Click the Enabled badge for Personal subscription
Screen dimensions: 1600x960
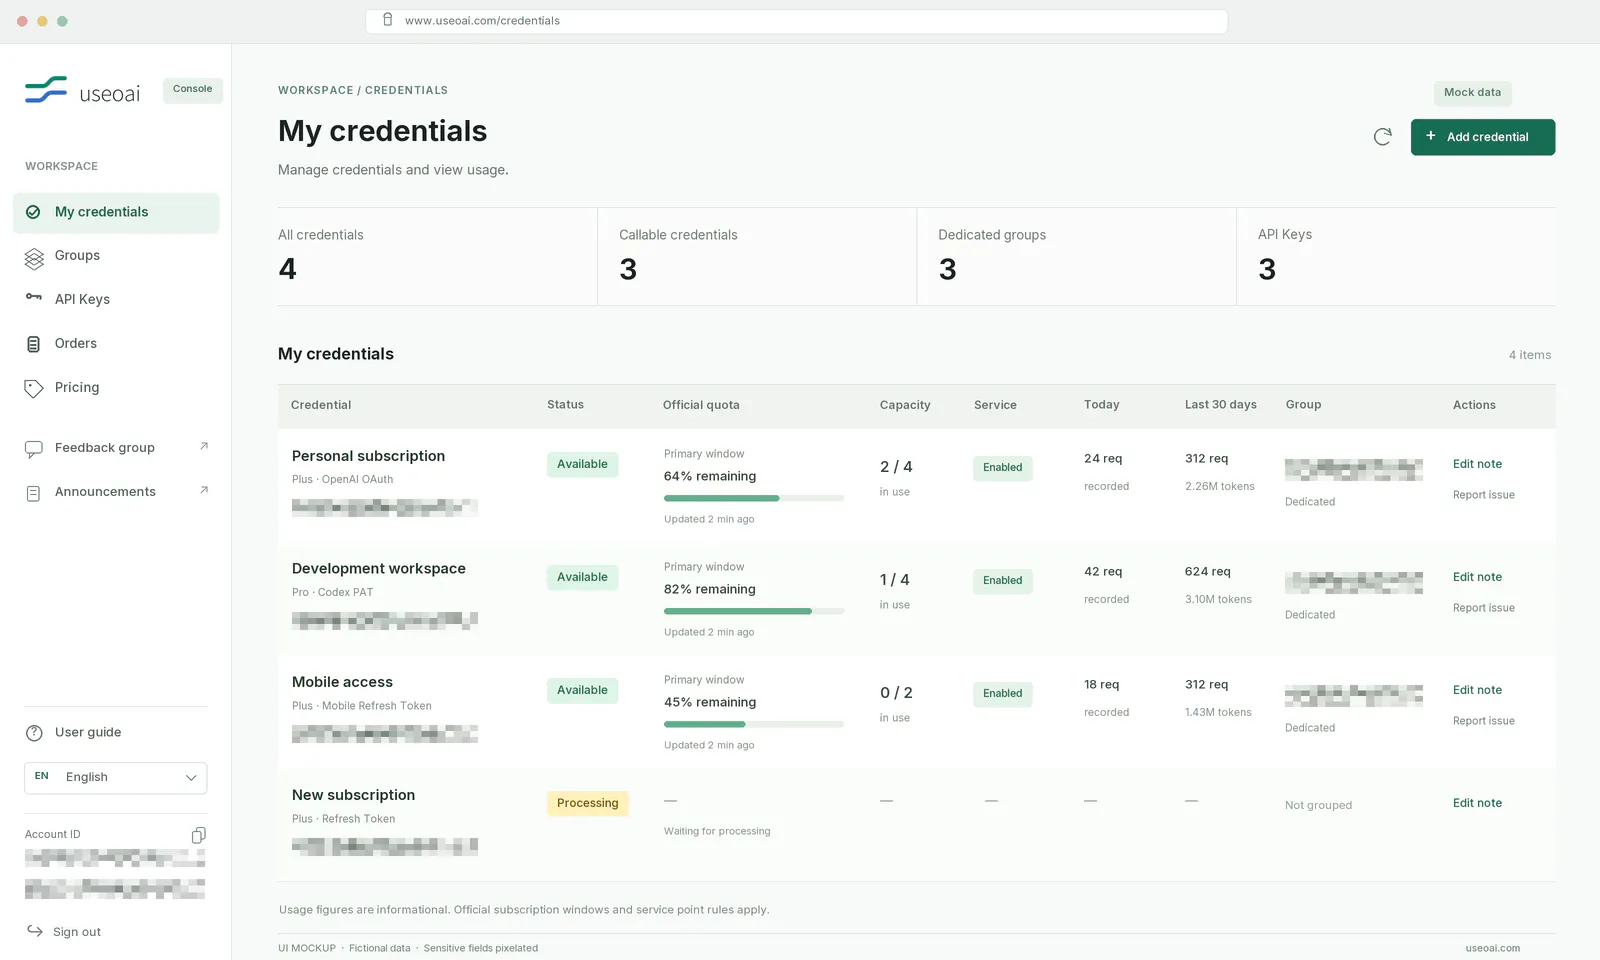[1002, 468]
